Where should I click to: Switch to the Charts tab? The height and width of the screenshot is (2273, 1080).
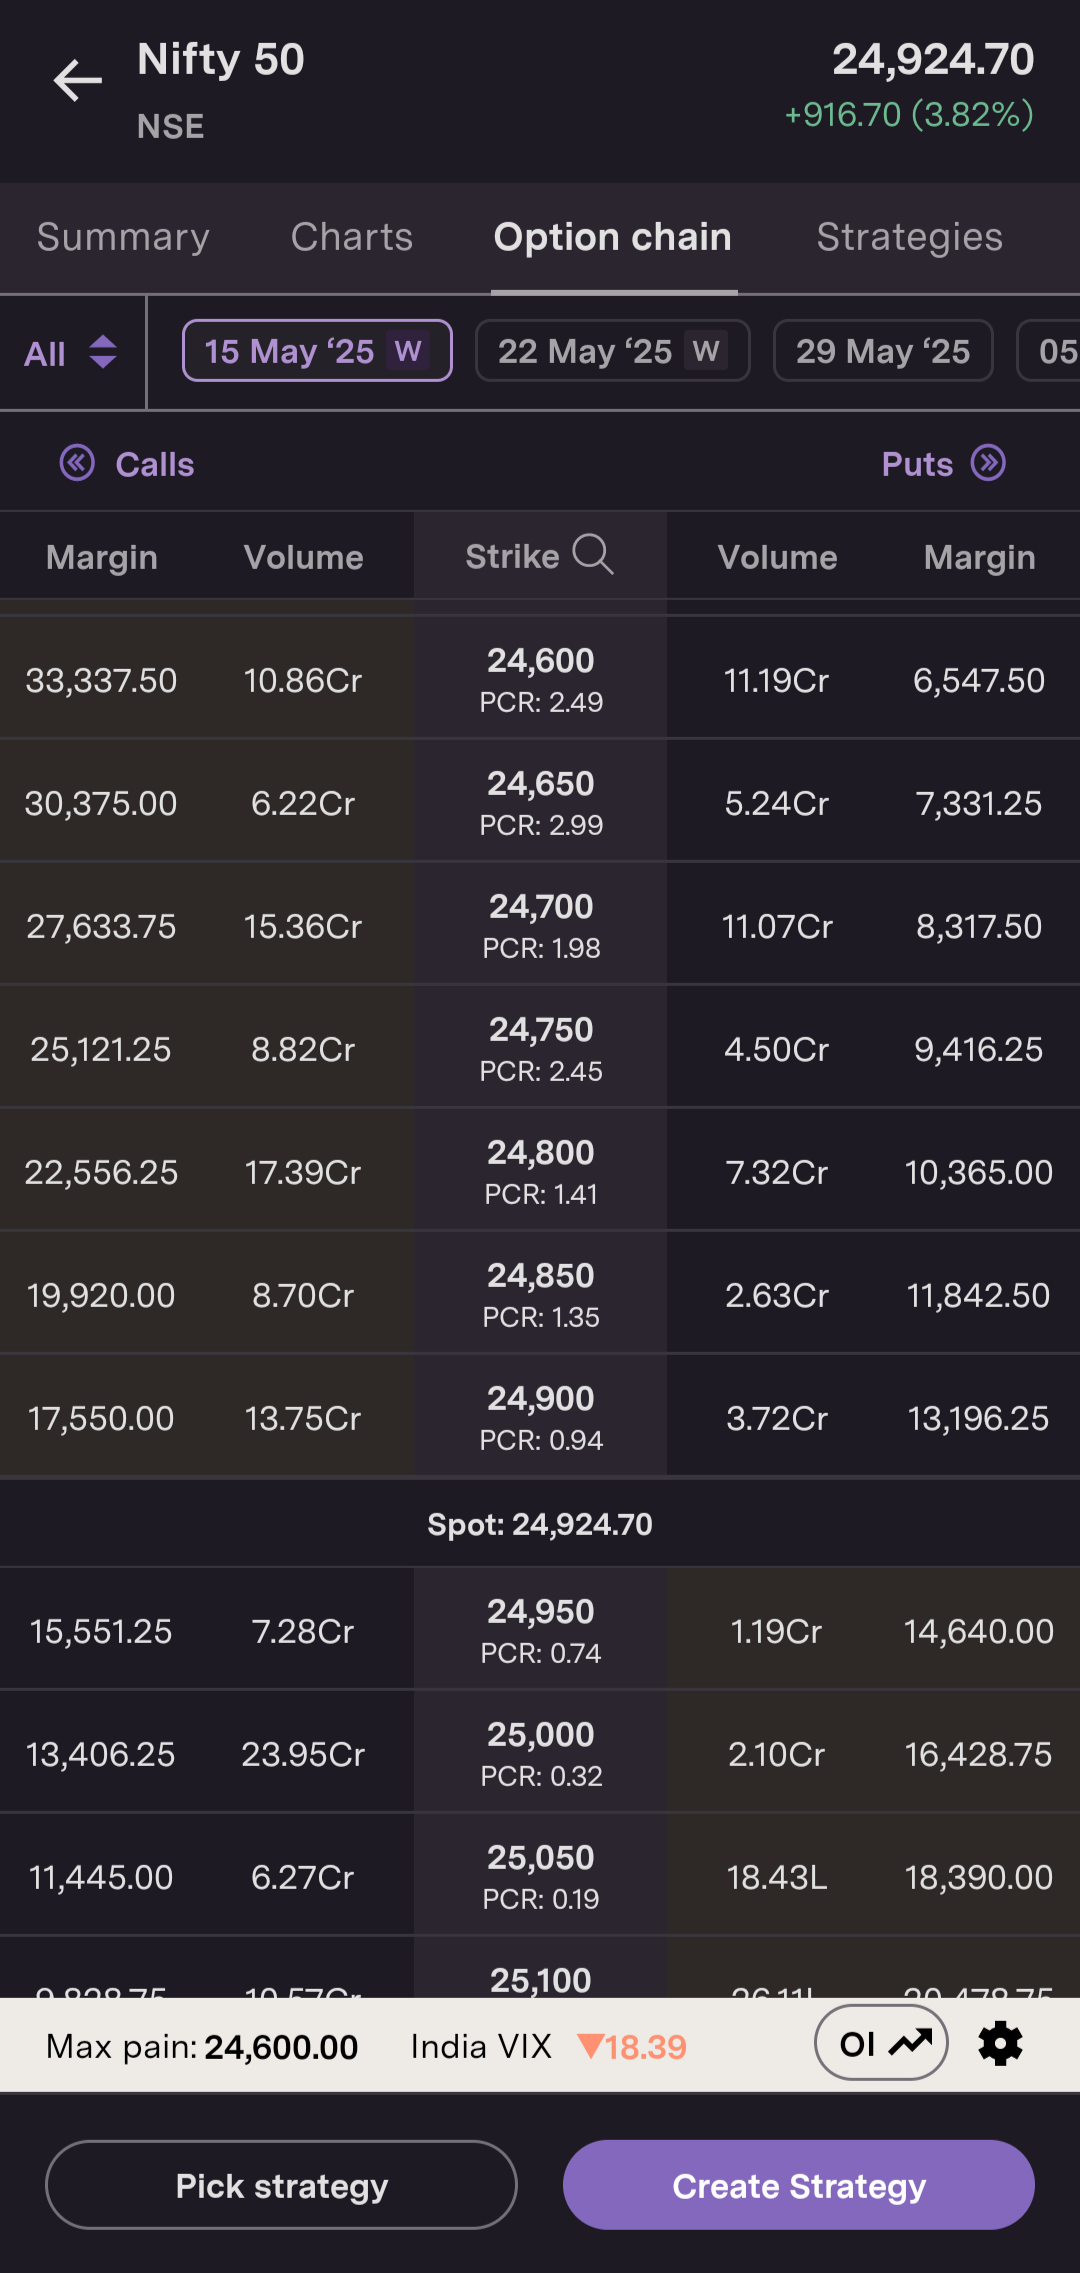click(352, 237)
